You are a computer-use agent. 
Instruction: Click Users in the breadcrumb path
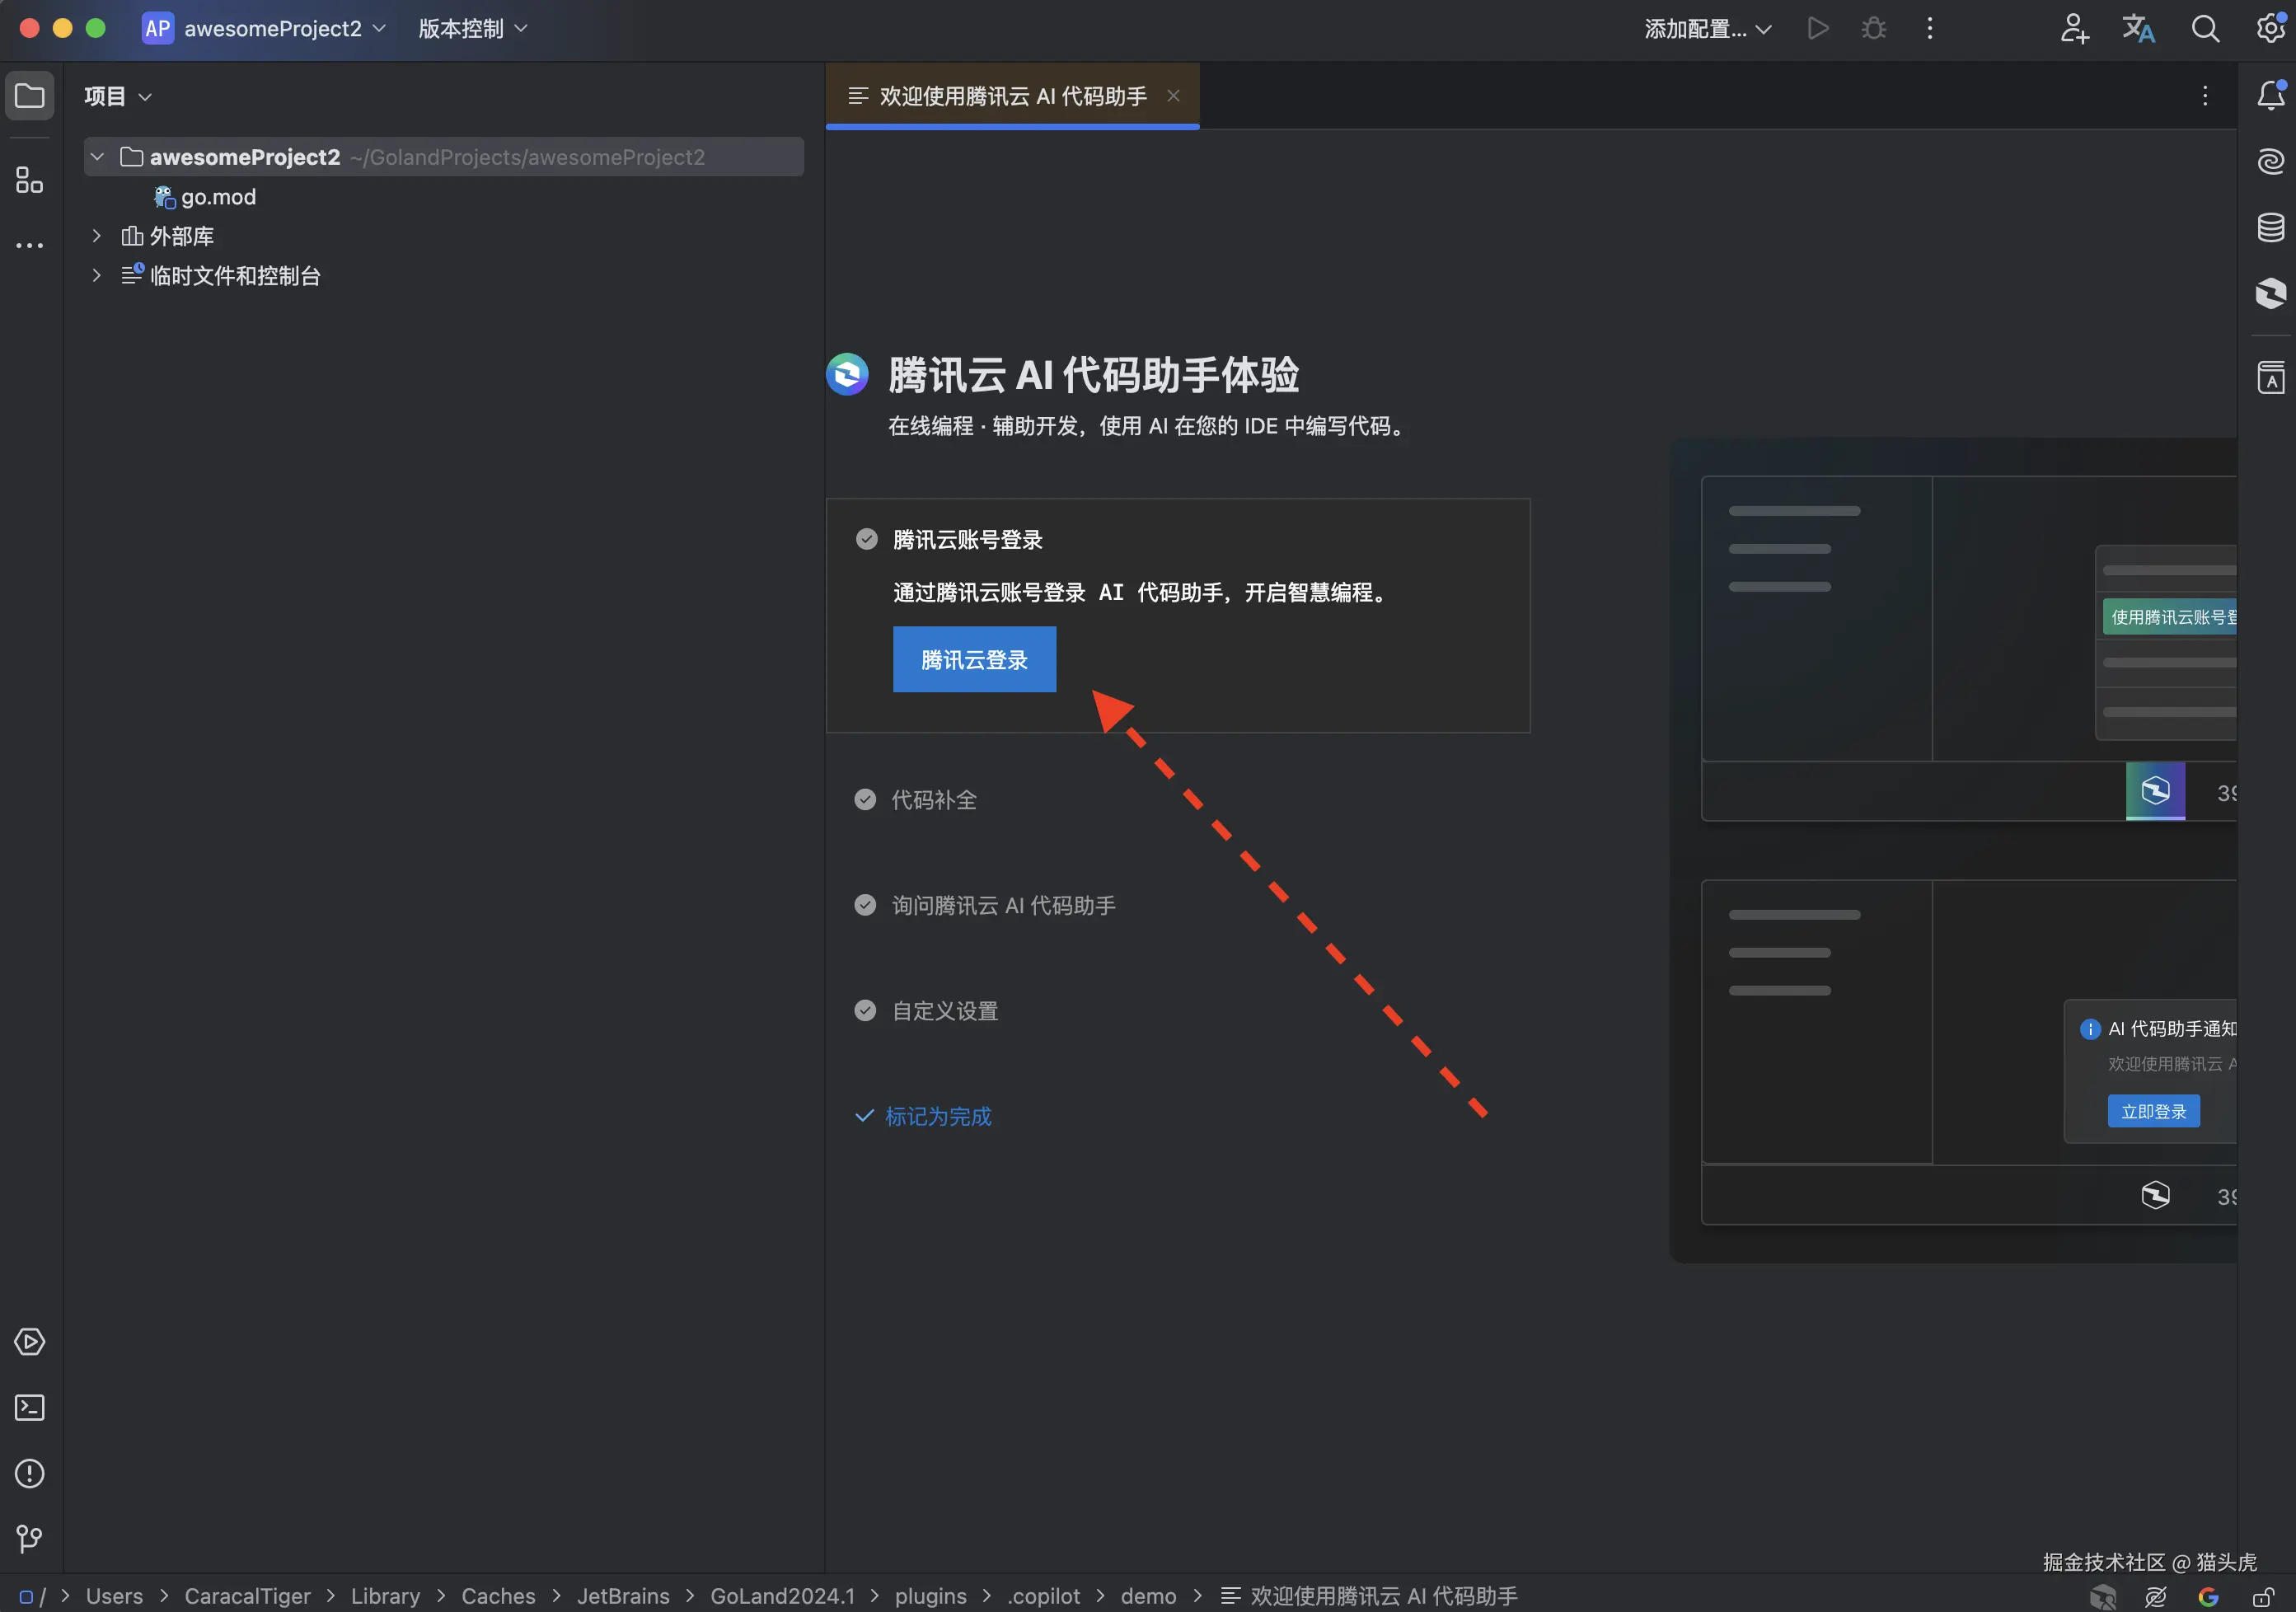tap(114, 1596)
